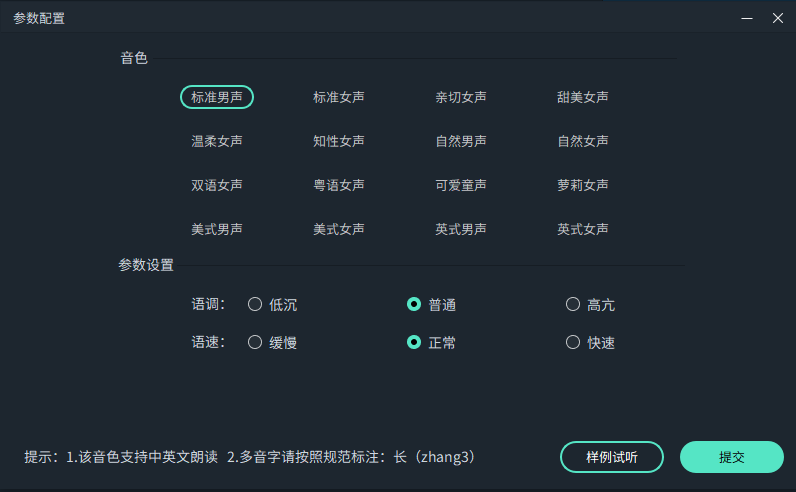This screenshot has height=492, width=796.
Task: Close the 参数配置 dialog window
Action: click(777, 18)
